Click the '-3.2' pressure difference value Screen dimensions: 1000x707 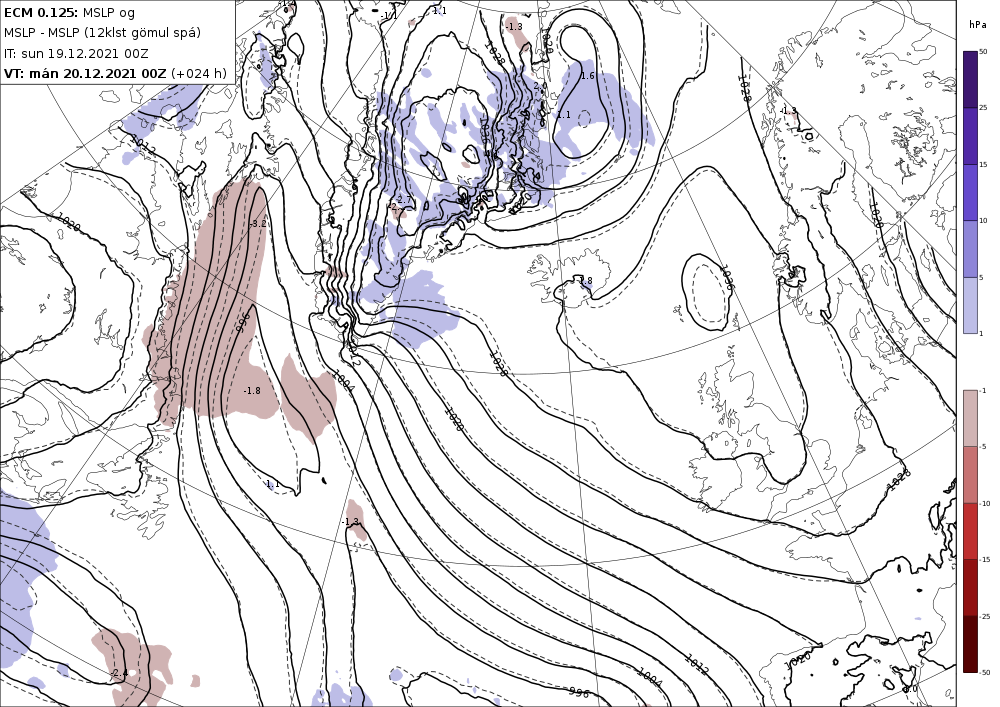pyautogui.click(x=258, y=224)
